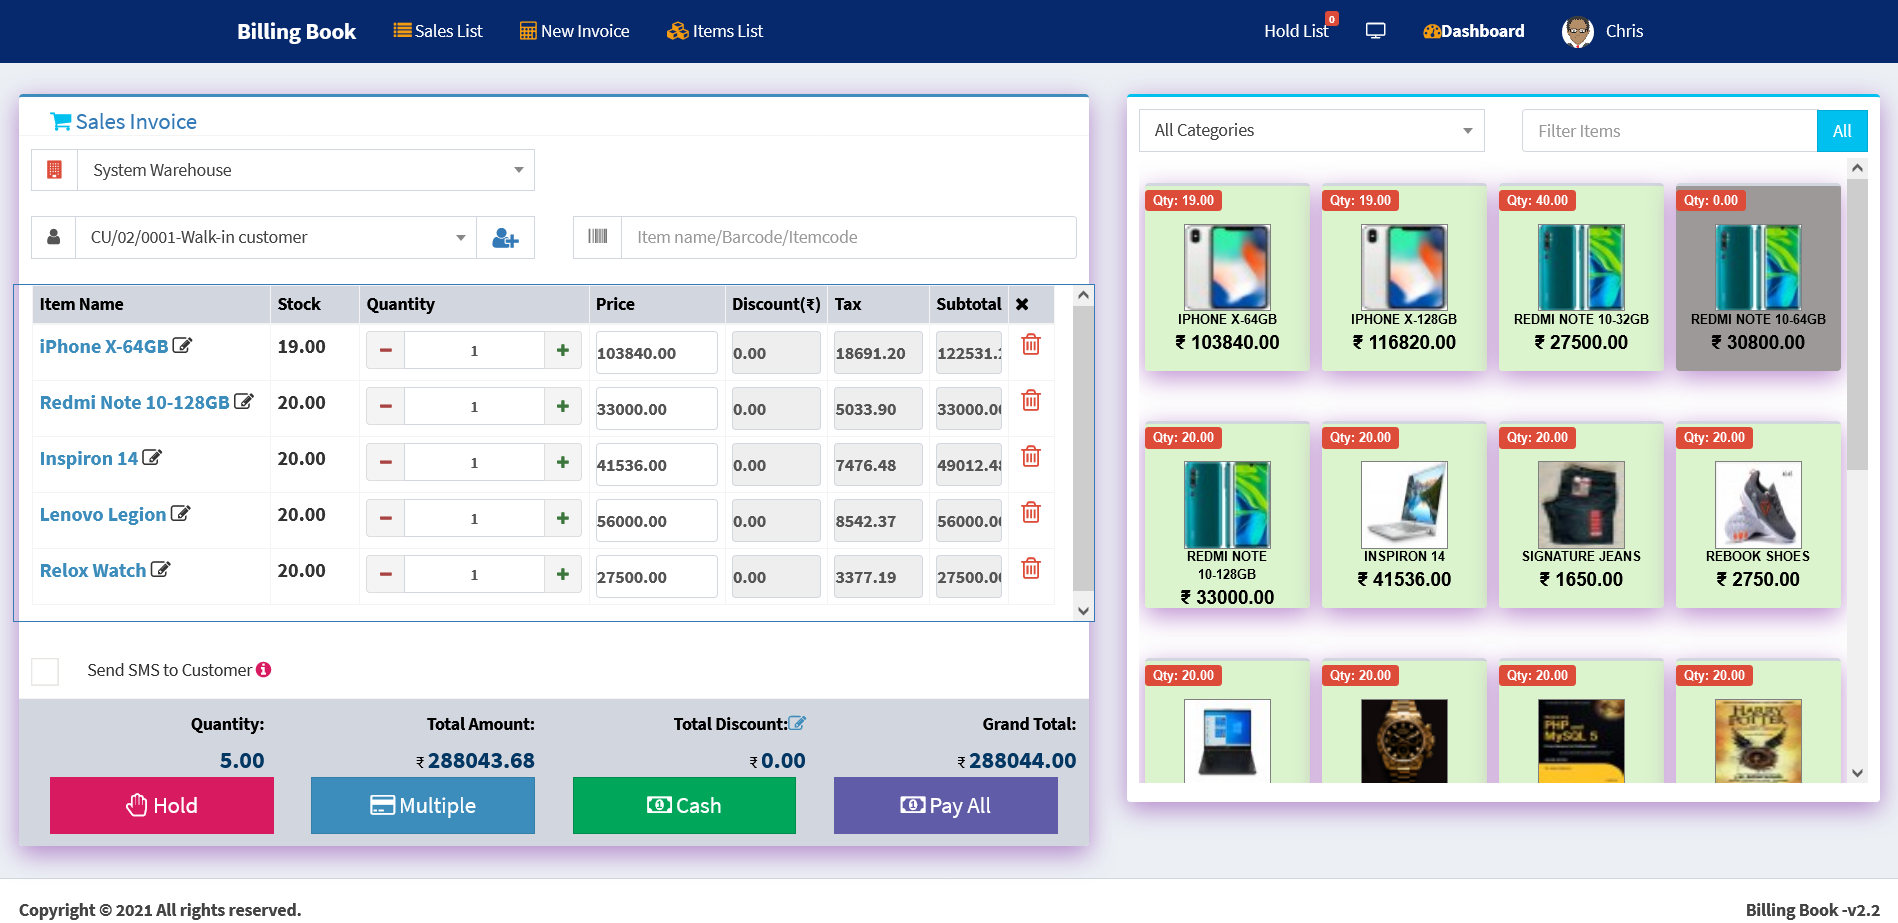Click the quantity field for Lenovo Legion
The width and height of the screenshot is (1898, 923).
(474, 519)
